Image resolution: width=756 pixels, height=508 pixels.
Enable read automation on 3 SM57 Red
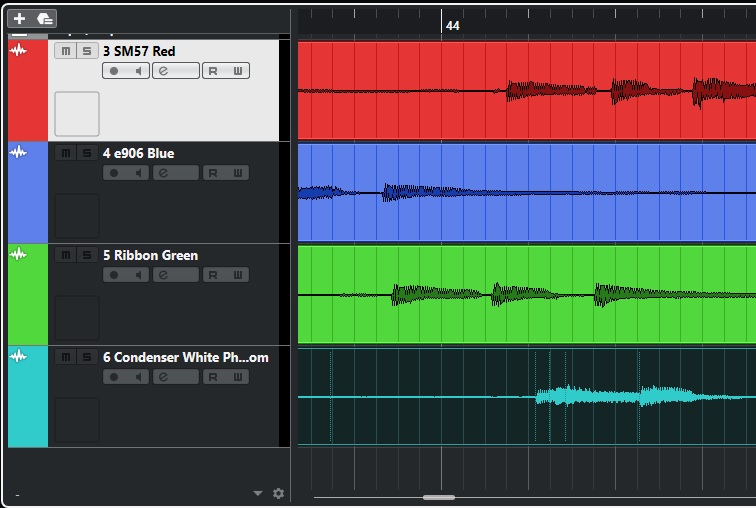point(213,71)
